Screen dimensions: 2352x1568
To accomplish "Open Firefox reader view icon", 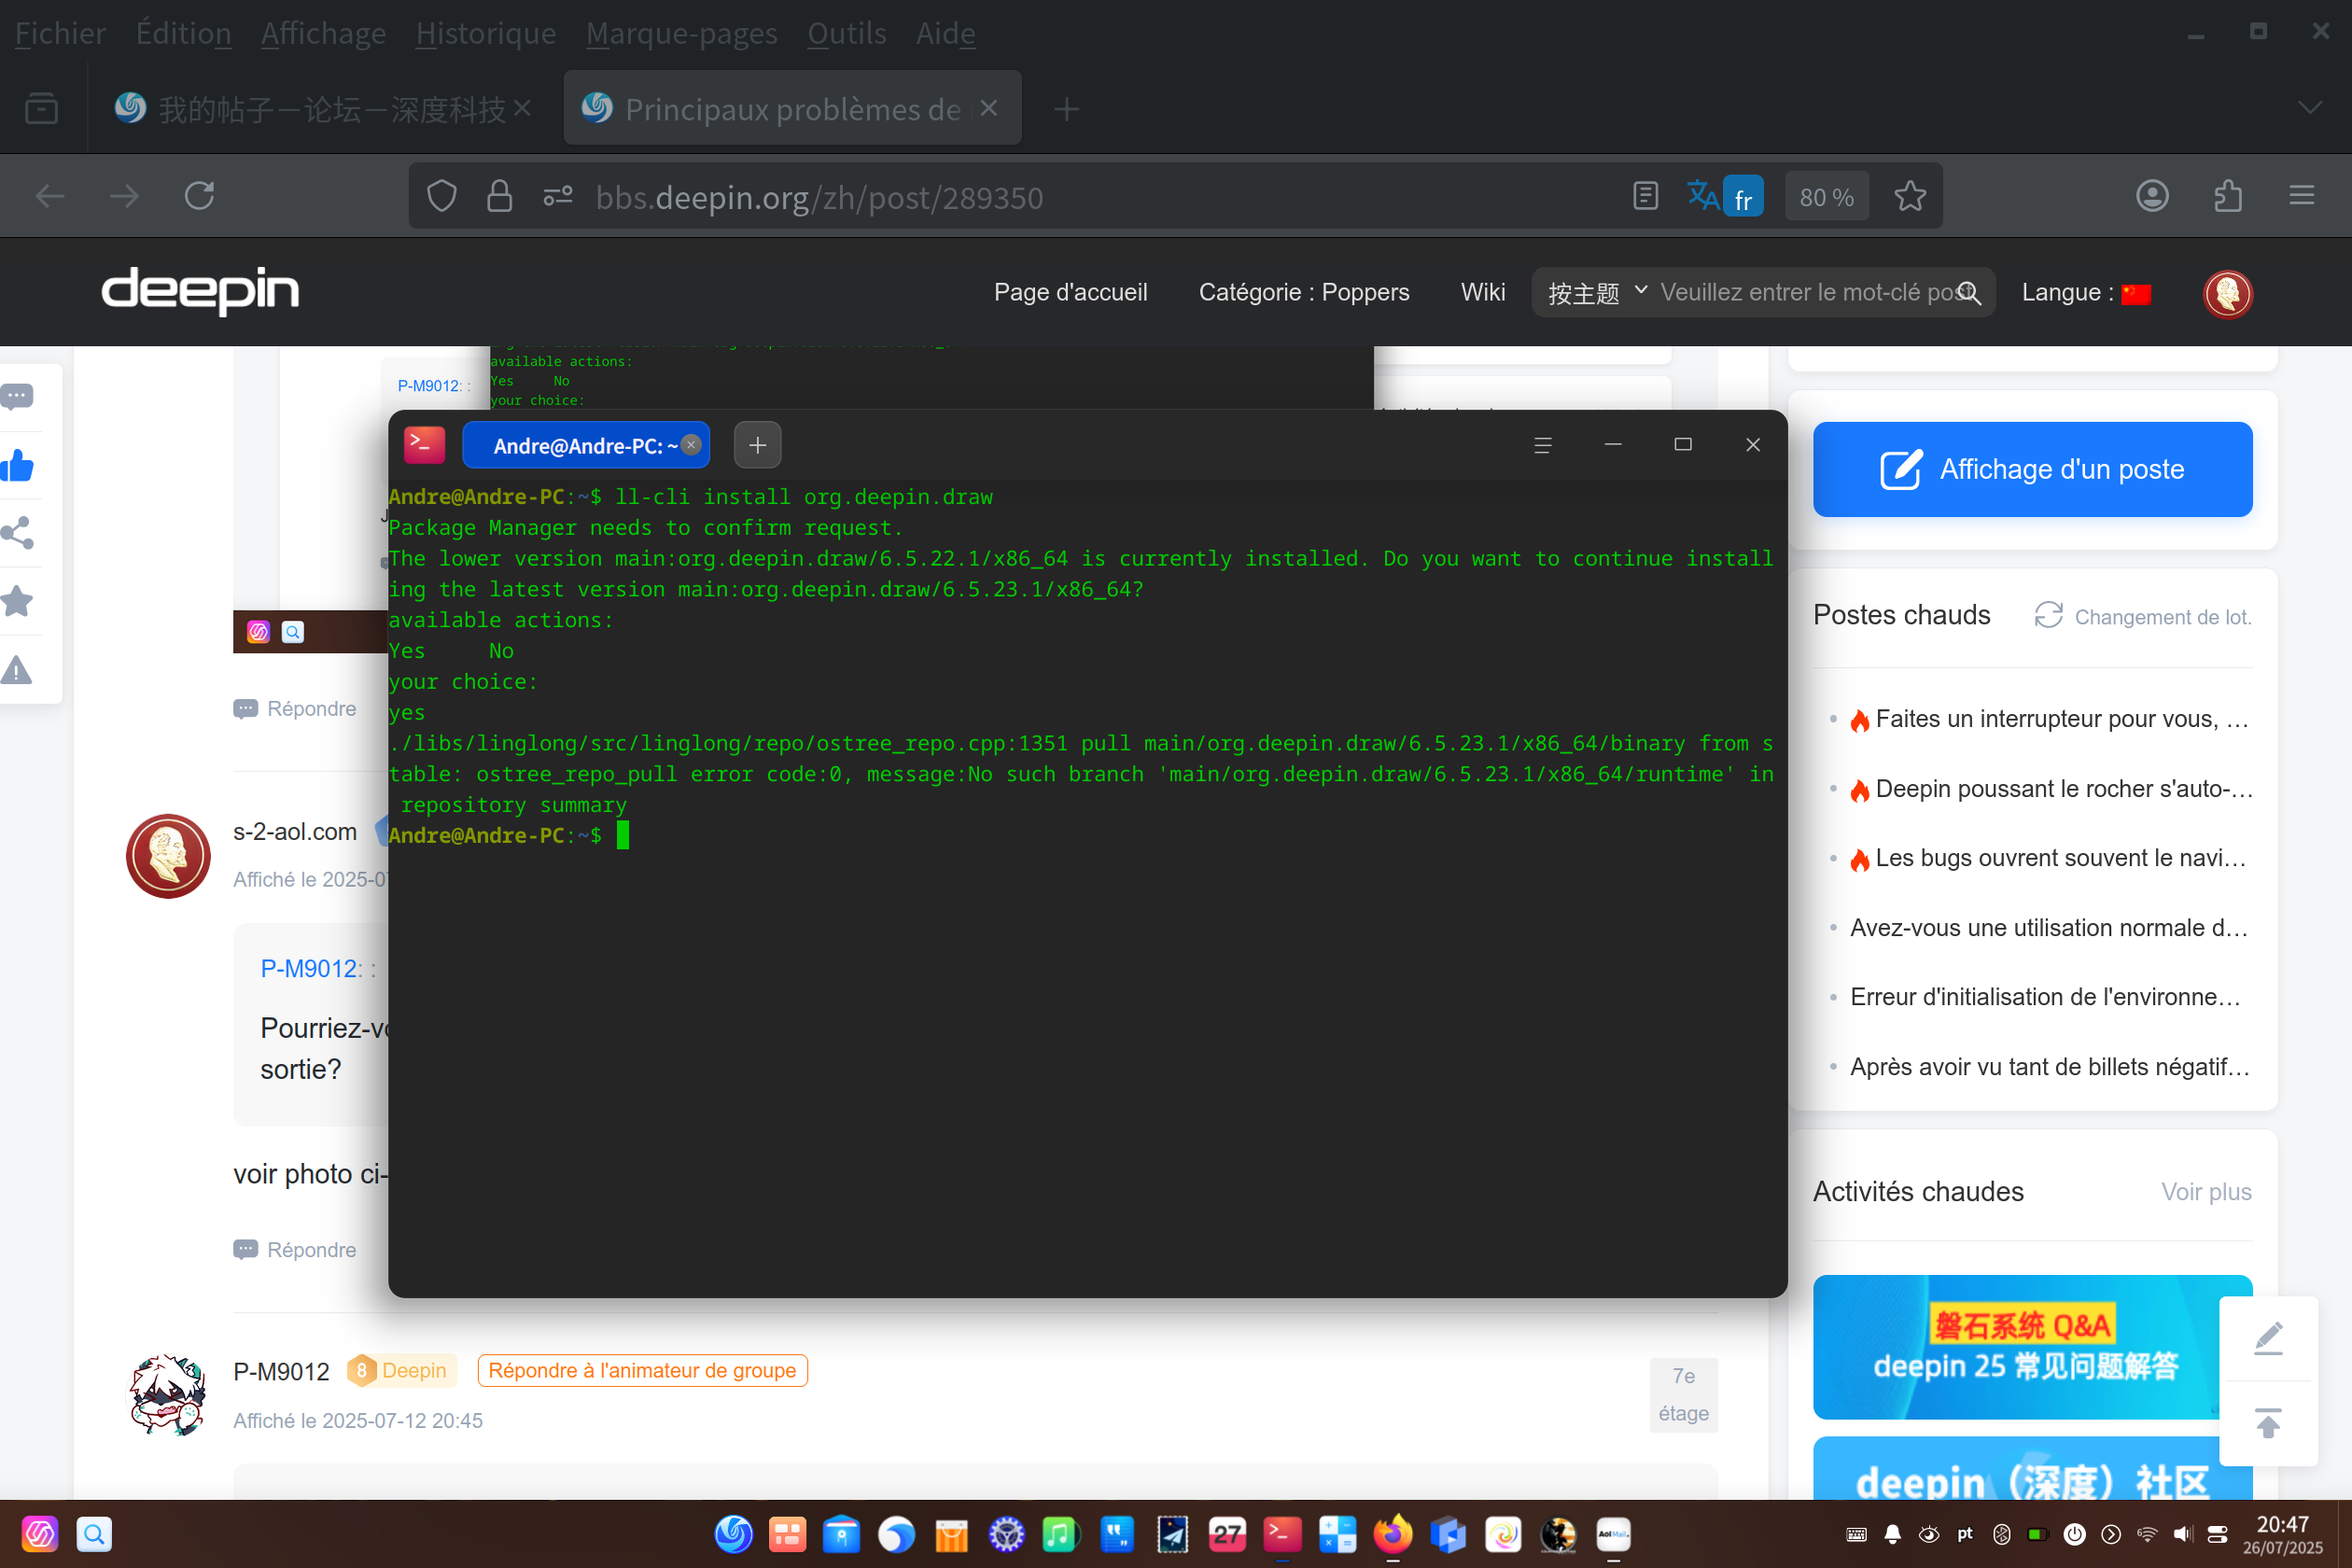I will pyautogui.click(x=1645, y=196).
